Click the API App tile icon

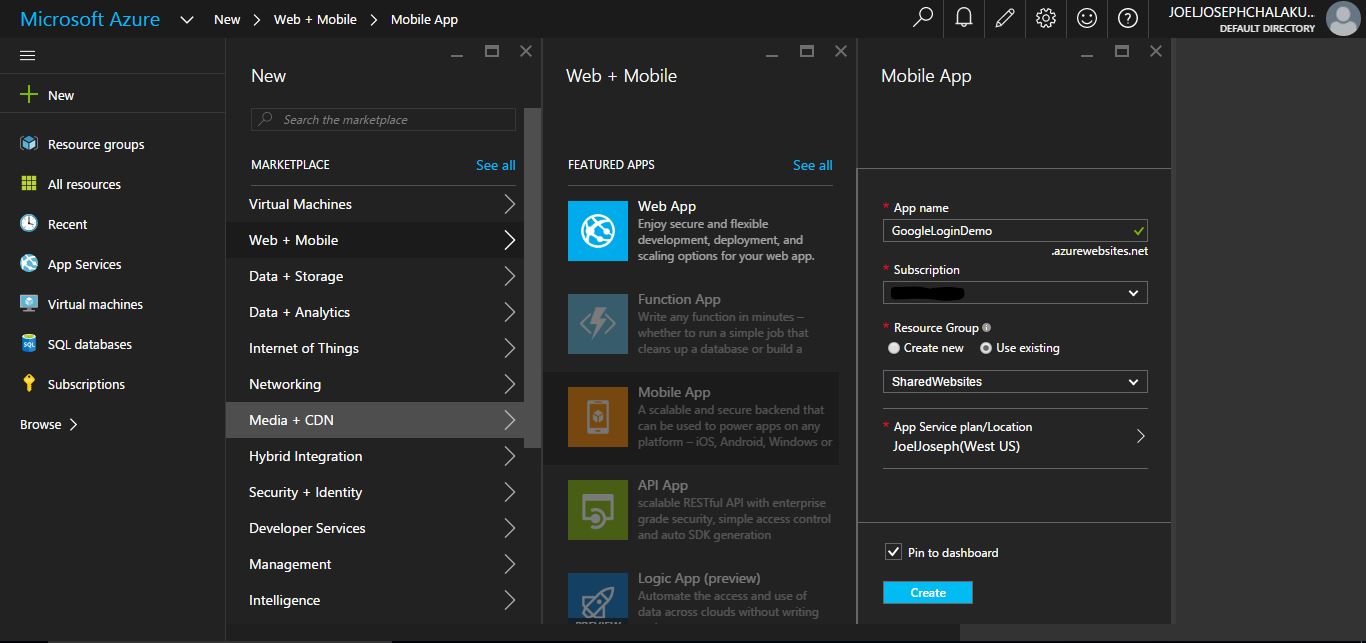pyautogui.click(x=598, y=510)
